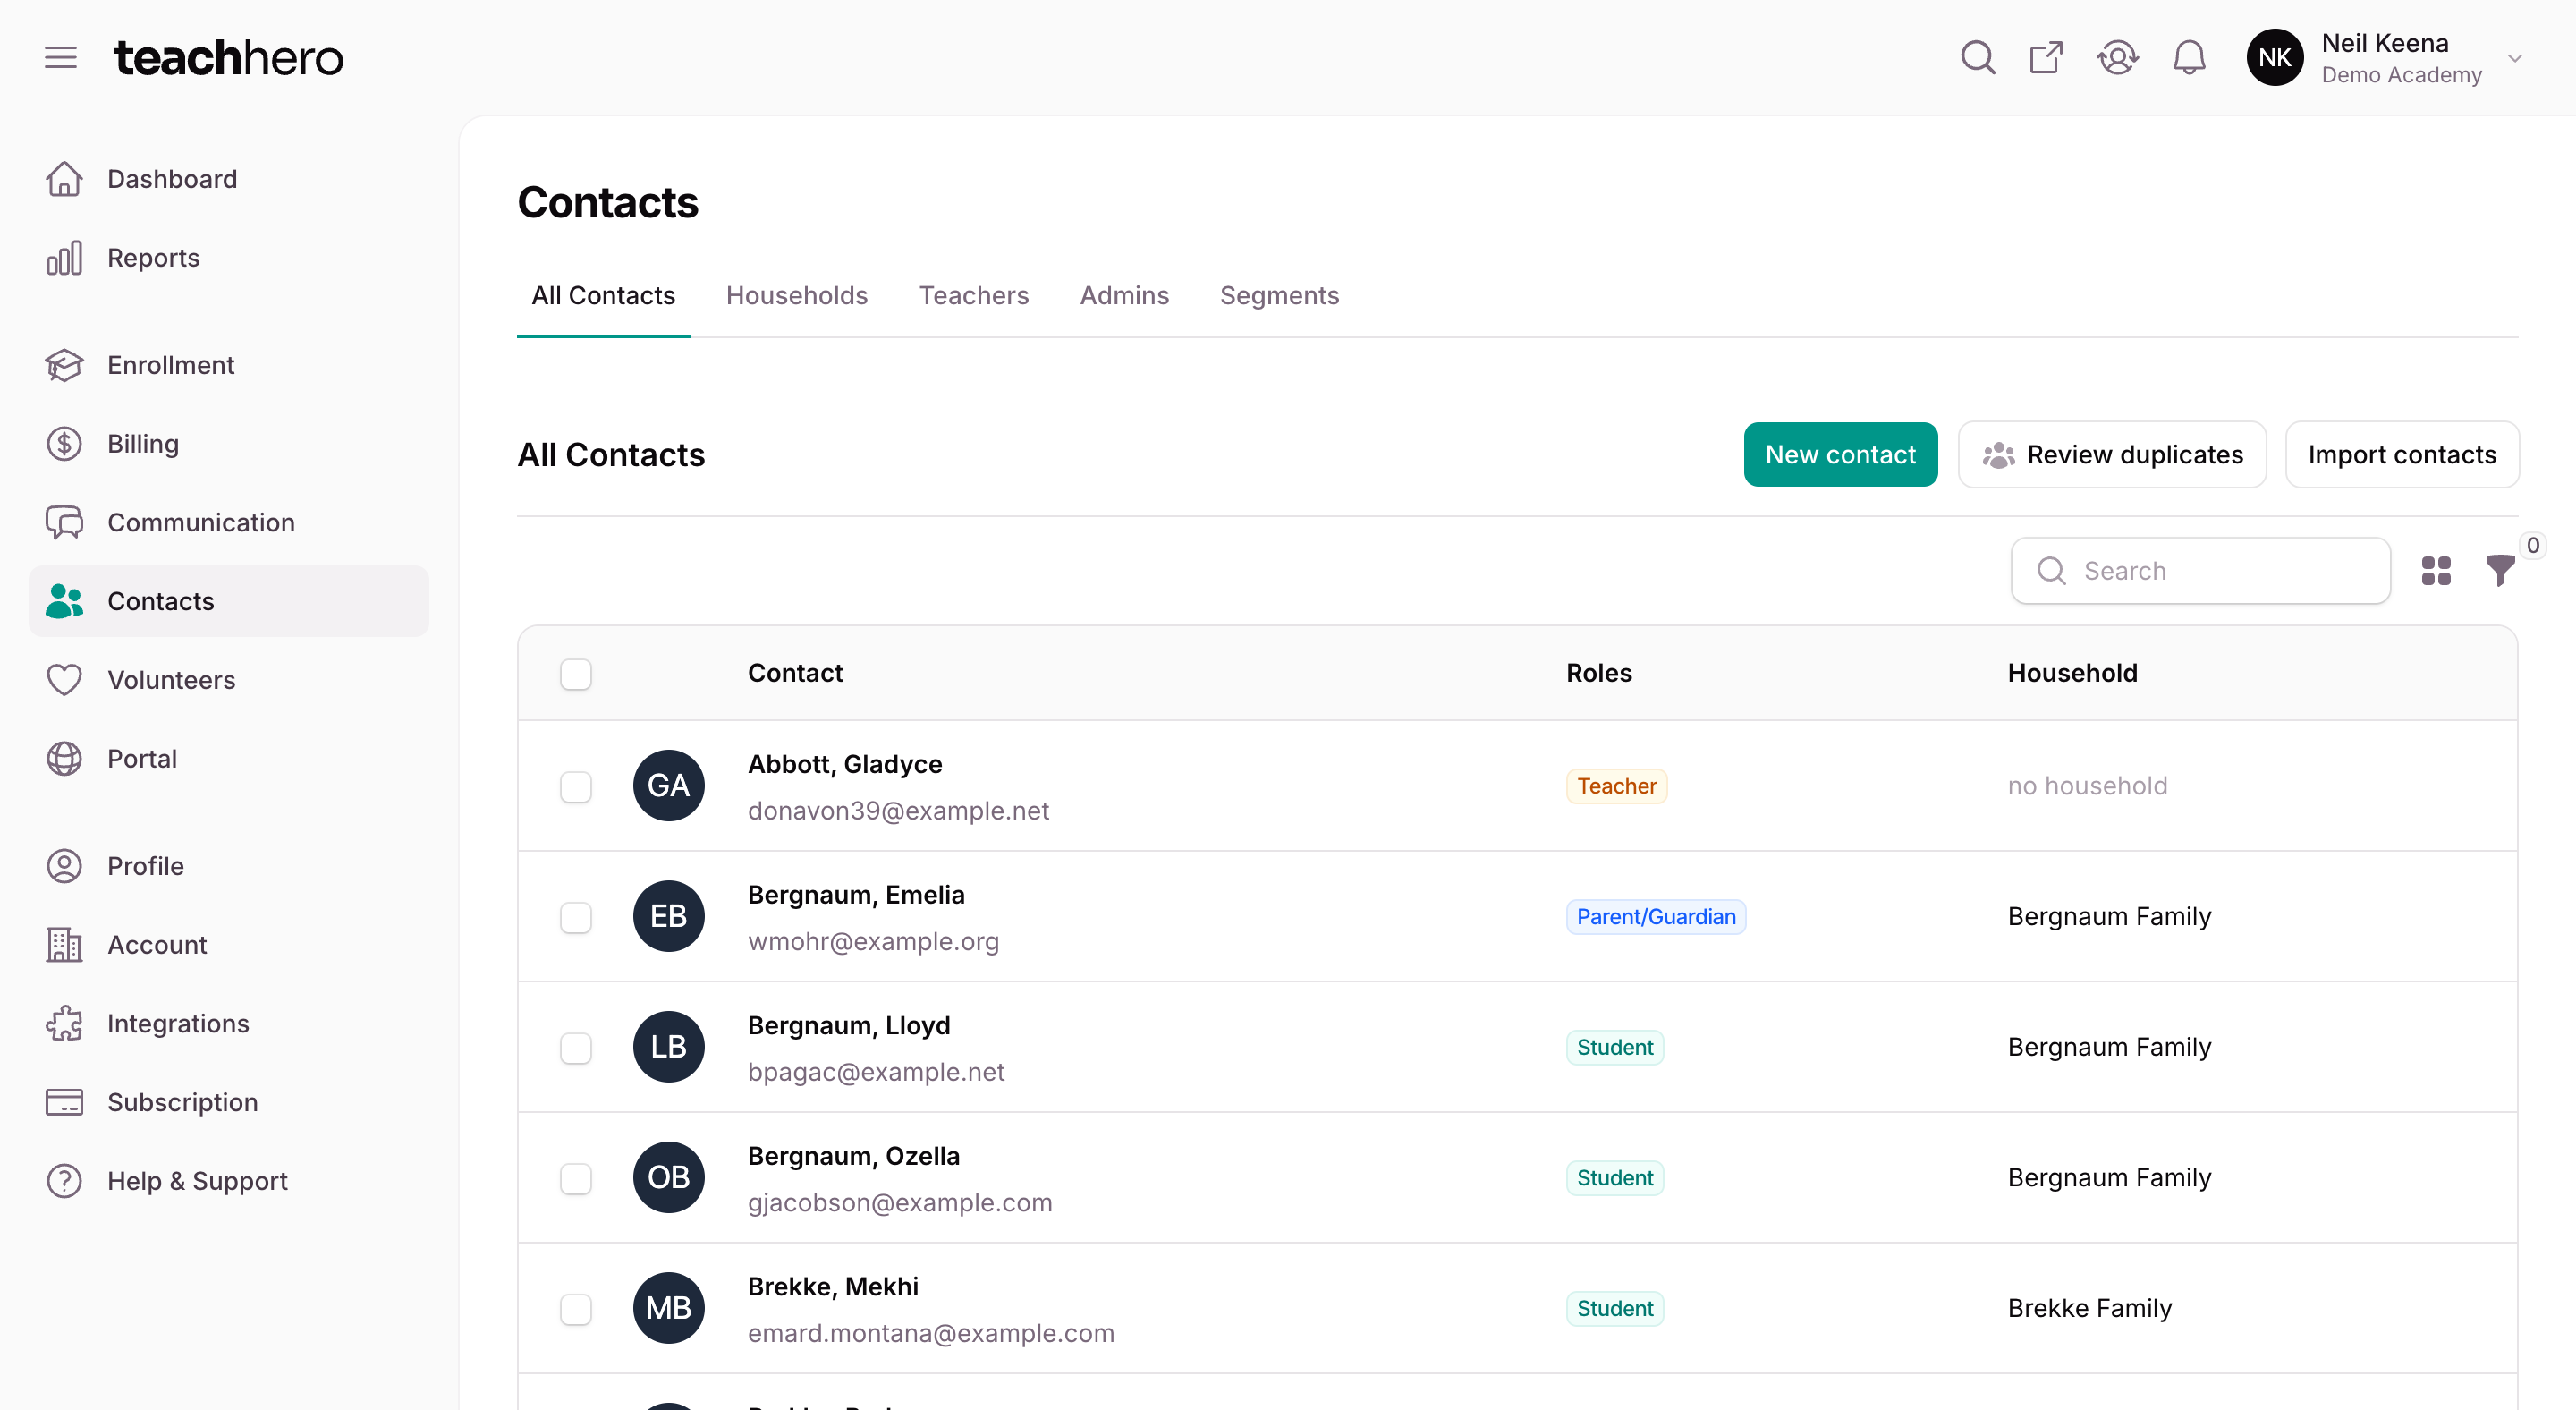Switch to the Teachers tab
Viewport: 2576px width, 1410px height.
974,296
